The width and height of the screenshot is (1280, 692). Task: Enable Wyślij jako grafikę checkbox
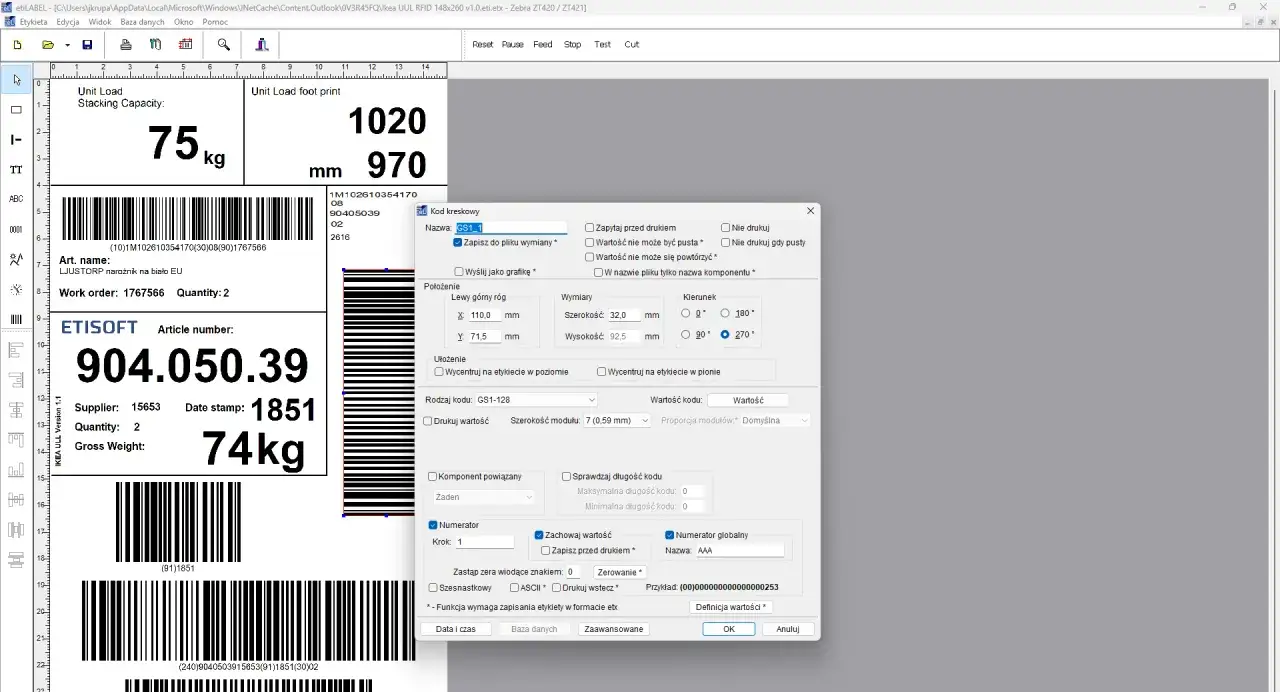pyautogui.click(x=458, y=272)
